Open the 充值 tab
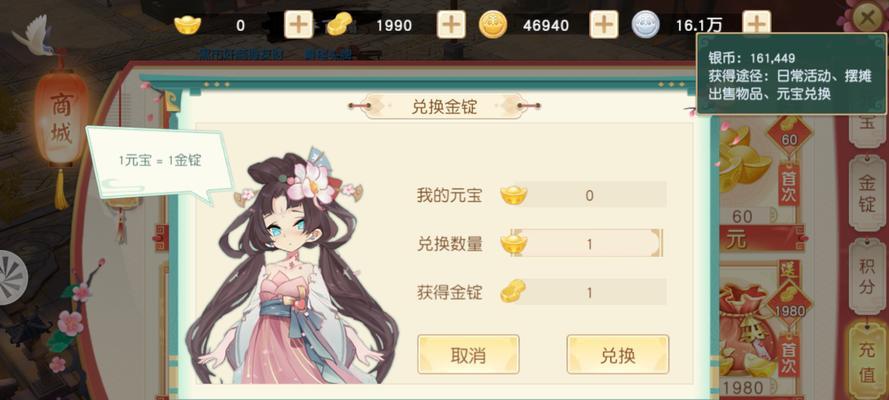 [x=867, y=360]
